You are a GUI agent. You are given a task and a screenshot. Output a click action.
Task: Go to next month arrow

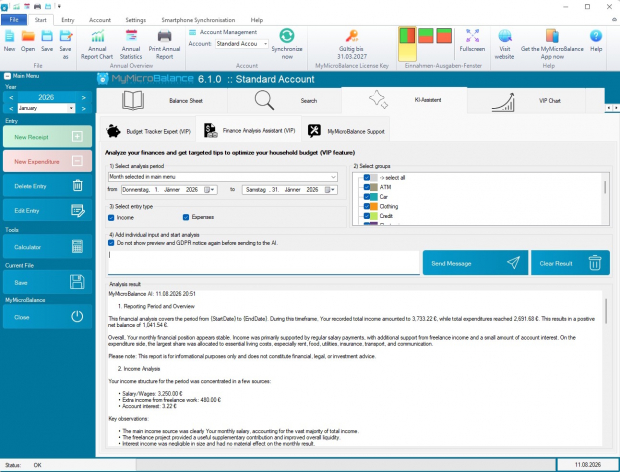[83, 108]
